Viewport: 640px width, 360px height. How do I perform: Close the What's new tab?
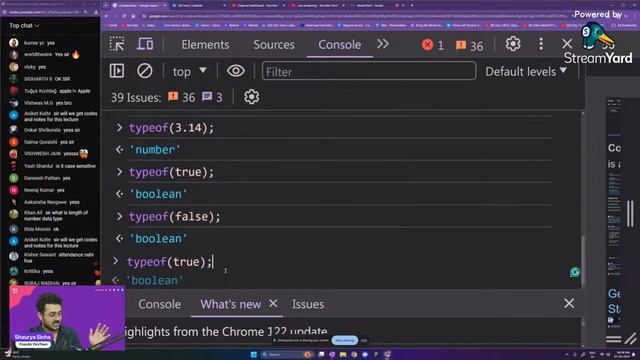(273, 303)
